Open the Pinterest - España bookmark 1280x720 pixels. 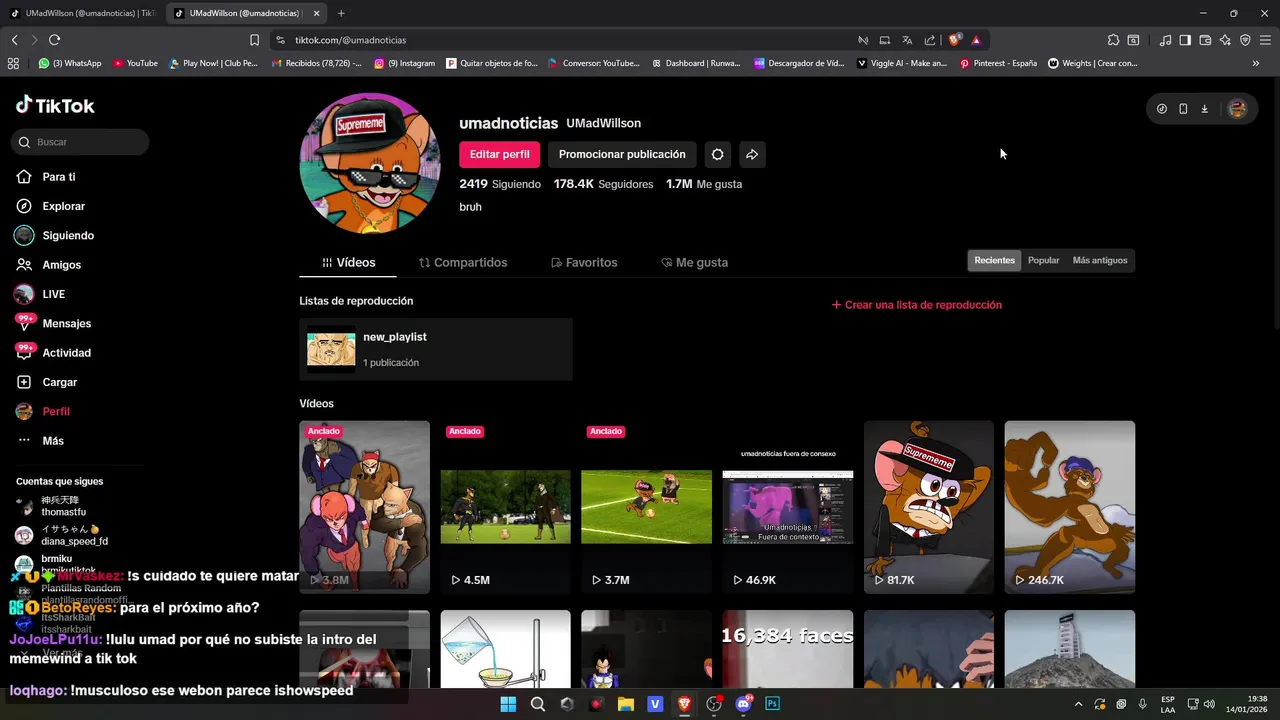(998, 63)
